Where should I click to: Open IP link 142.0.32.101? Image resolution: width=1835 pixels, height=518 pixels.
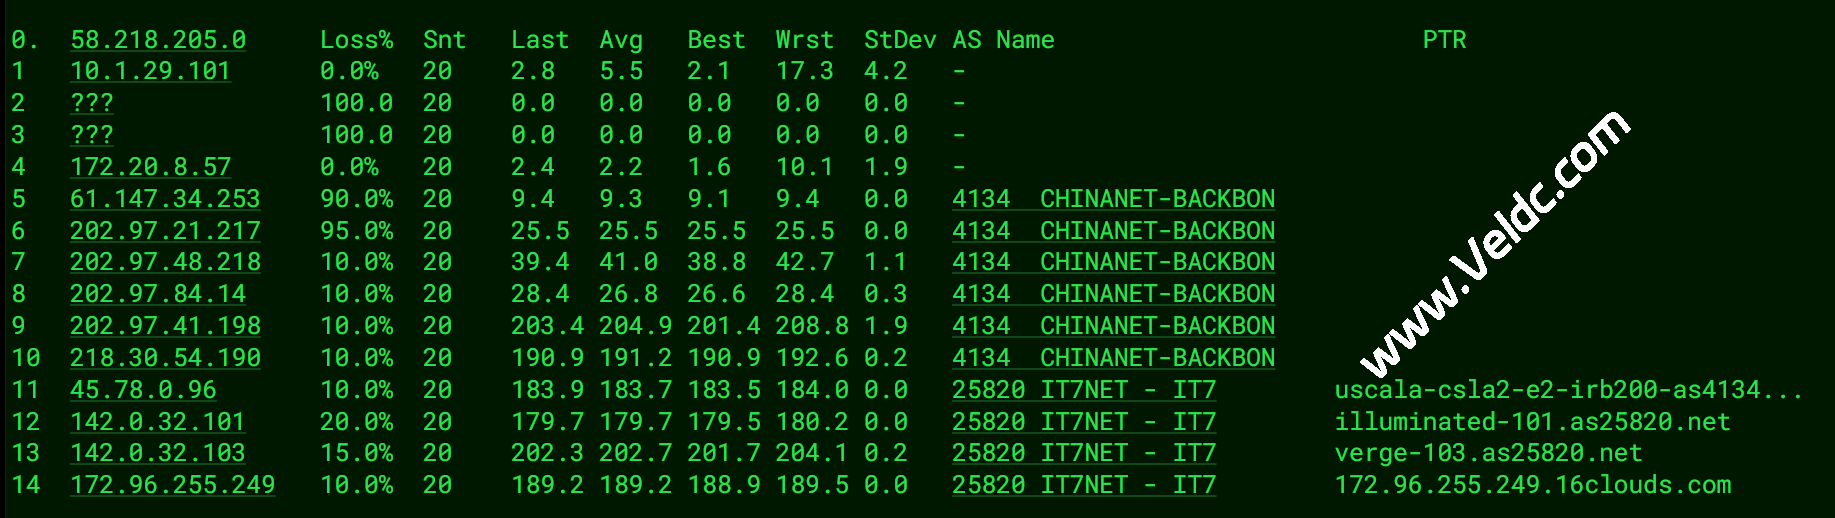pyautogui.click(x=157, y=422)
